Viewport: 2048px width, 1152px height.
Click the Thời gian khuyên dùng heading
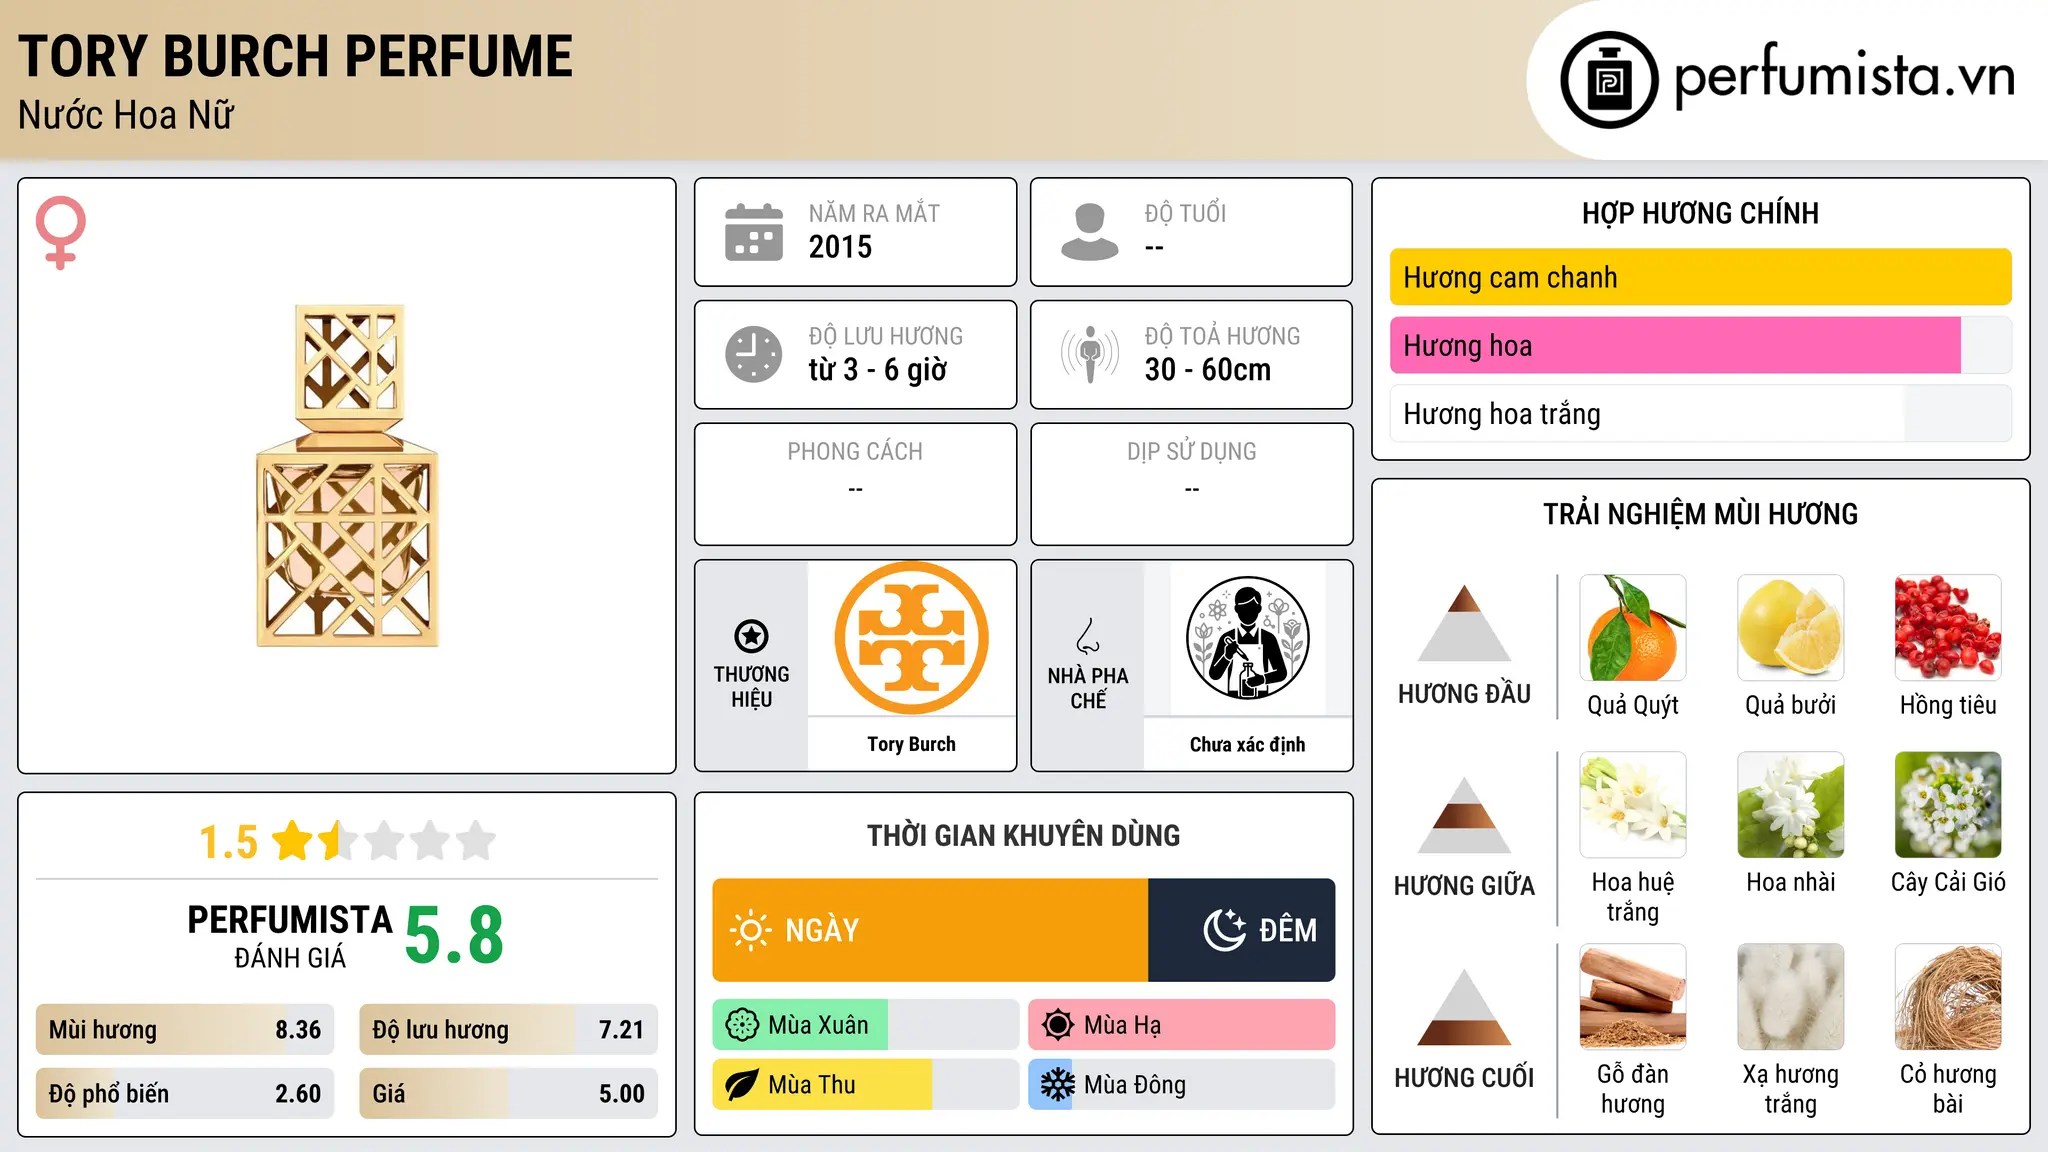(x=1023, y=835)
